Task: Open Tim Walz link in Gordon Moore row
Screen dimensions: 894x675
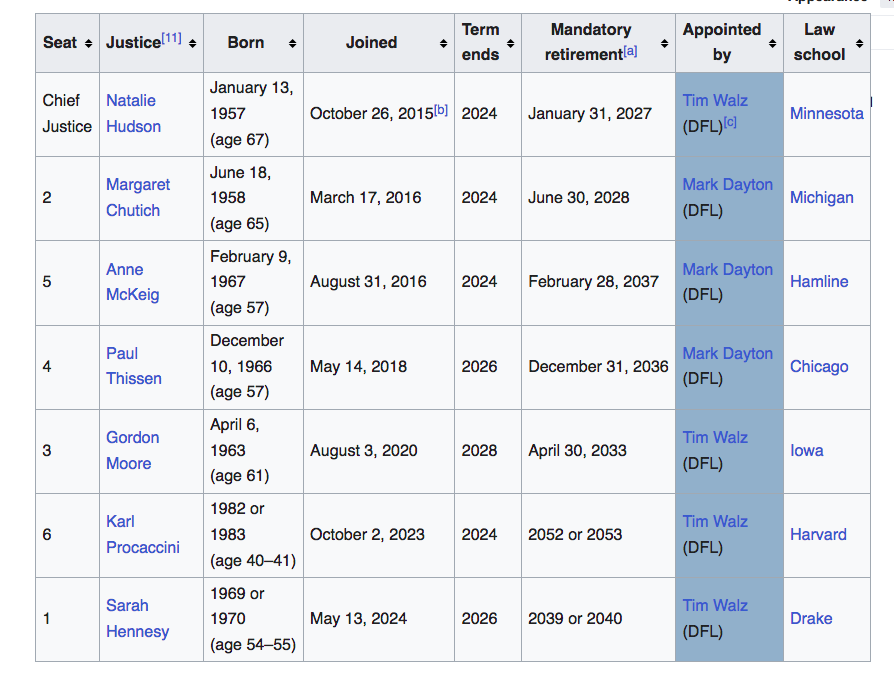Action: (x=715, y=438)
